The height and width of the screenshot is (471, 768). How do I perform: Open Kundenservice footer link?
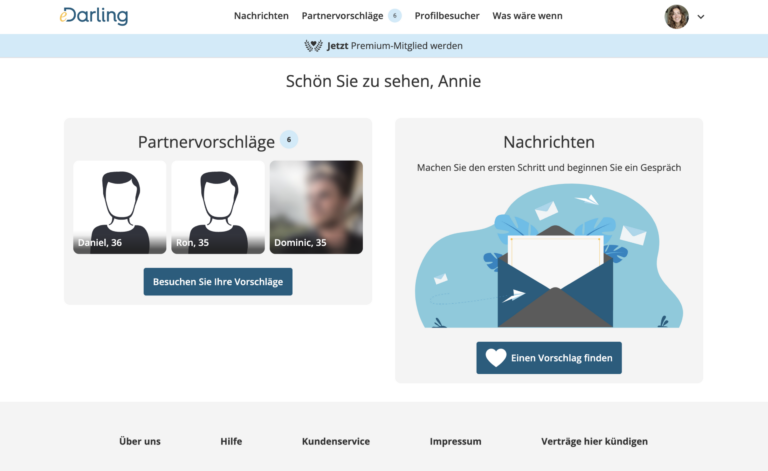(336, 441)
